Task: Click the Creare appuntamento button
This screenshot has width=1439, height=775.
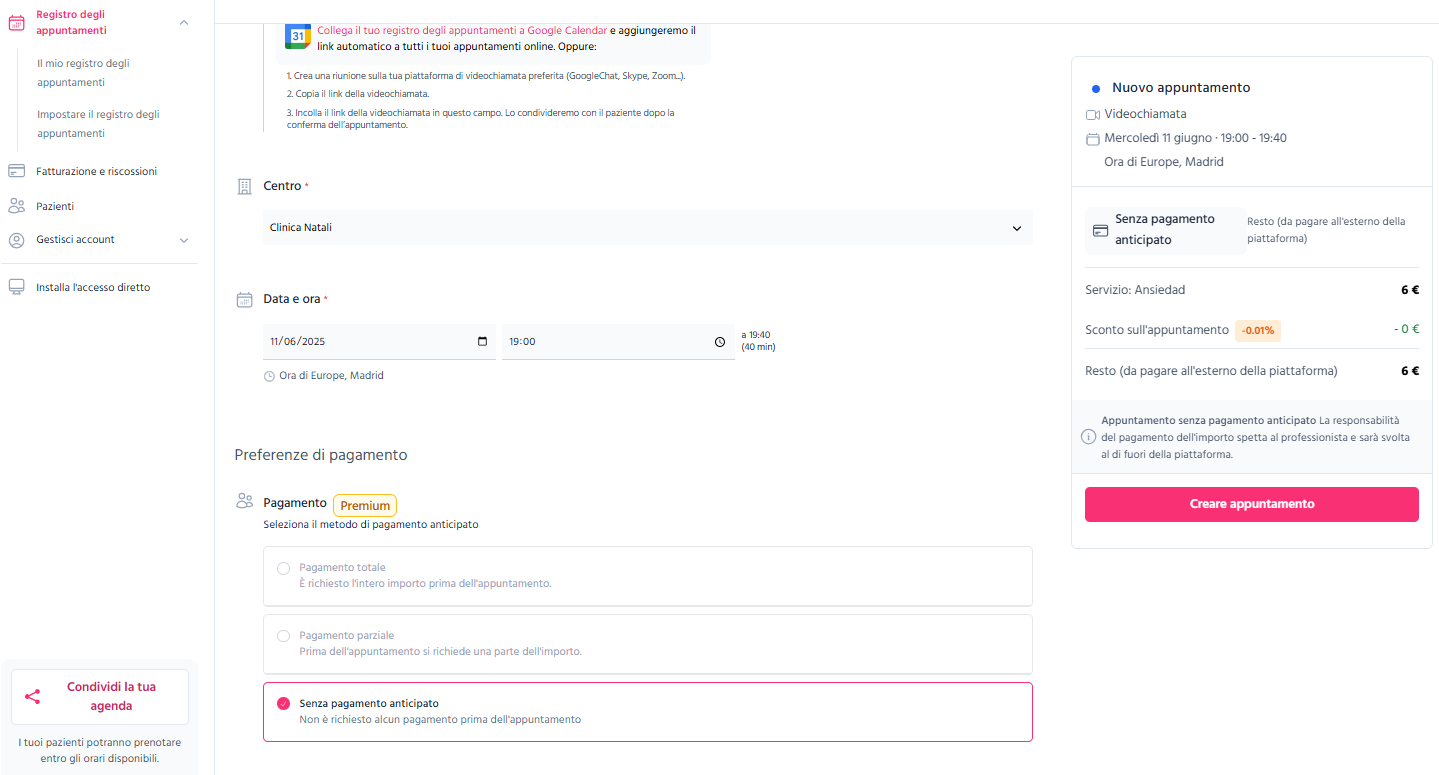Action: (1252, 504)
